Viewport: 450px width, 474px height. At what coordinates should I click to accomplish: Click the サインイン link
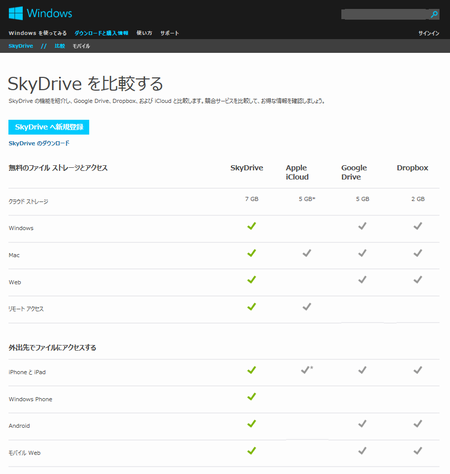[x=429, y=33]
